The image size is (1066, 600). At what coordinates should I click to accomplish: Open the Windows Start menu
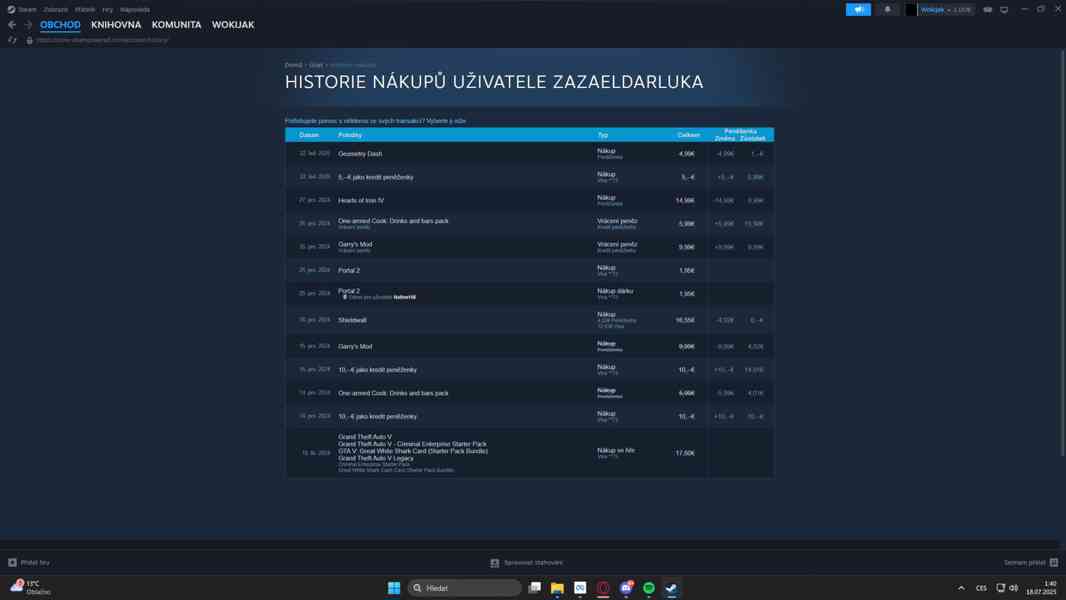point(394,588)
